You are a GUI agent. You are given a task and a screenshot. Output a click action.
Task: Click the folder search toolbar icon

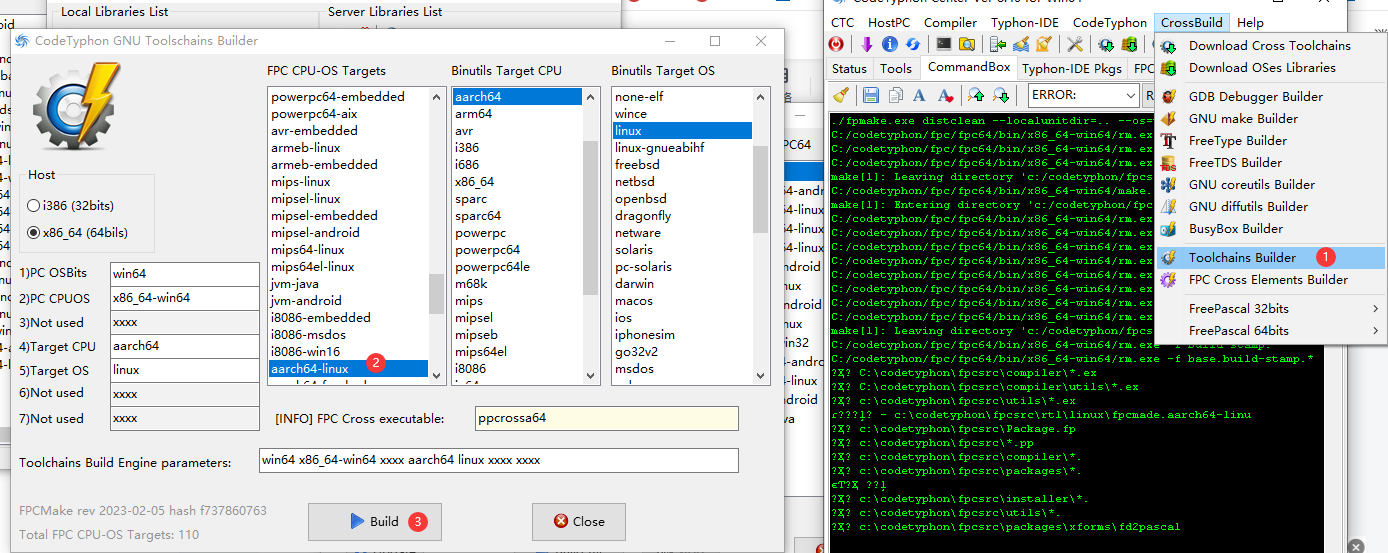967,44
